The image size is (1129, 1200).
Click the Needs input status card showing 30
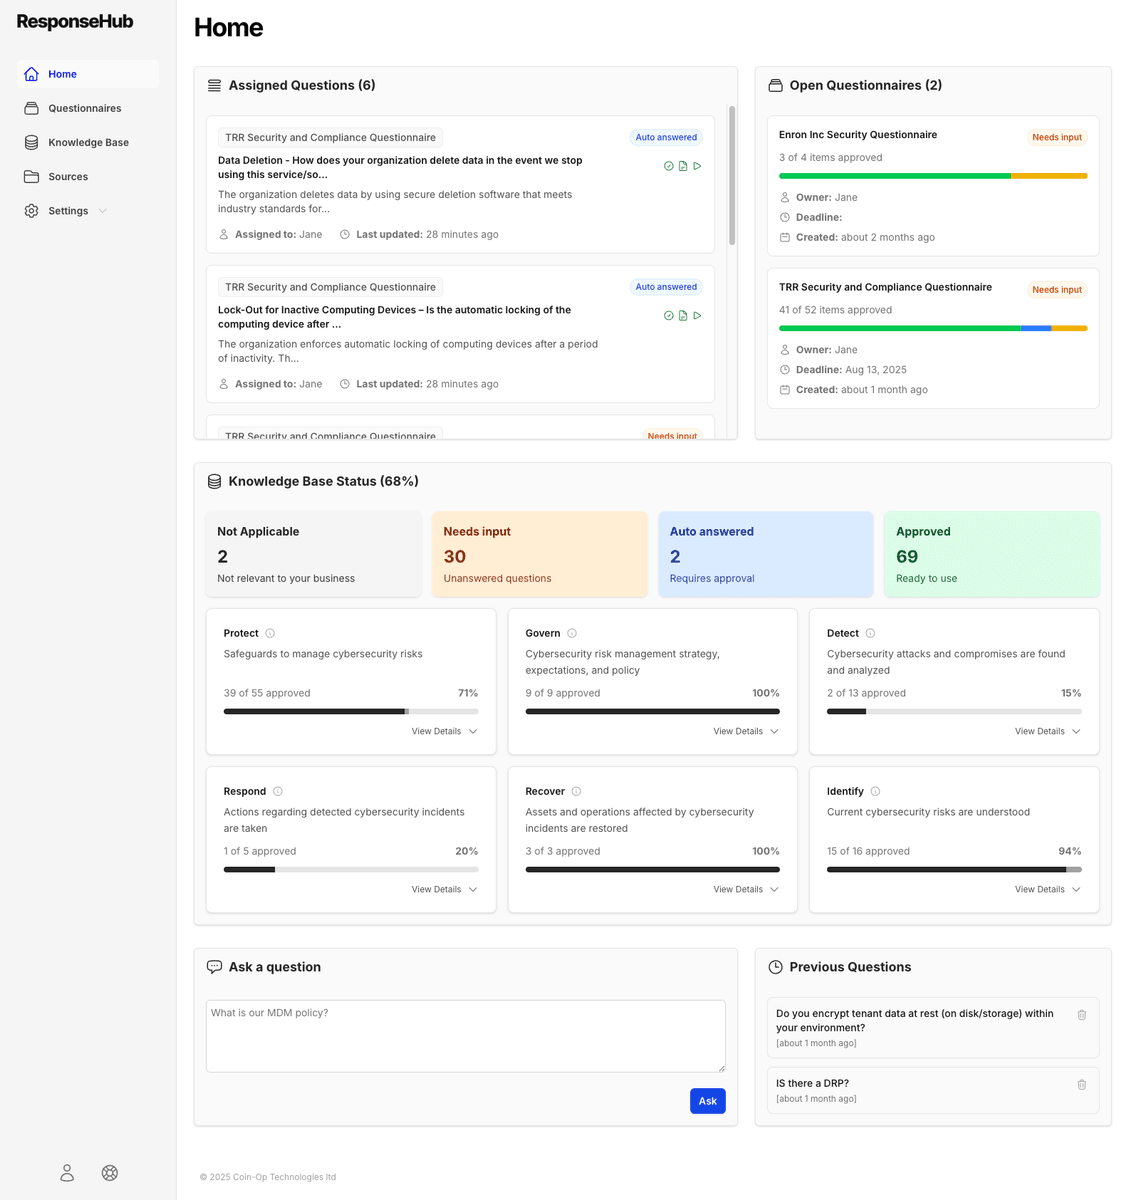click(539, 554)
